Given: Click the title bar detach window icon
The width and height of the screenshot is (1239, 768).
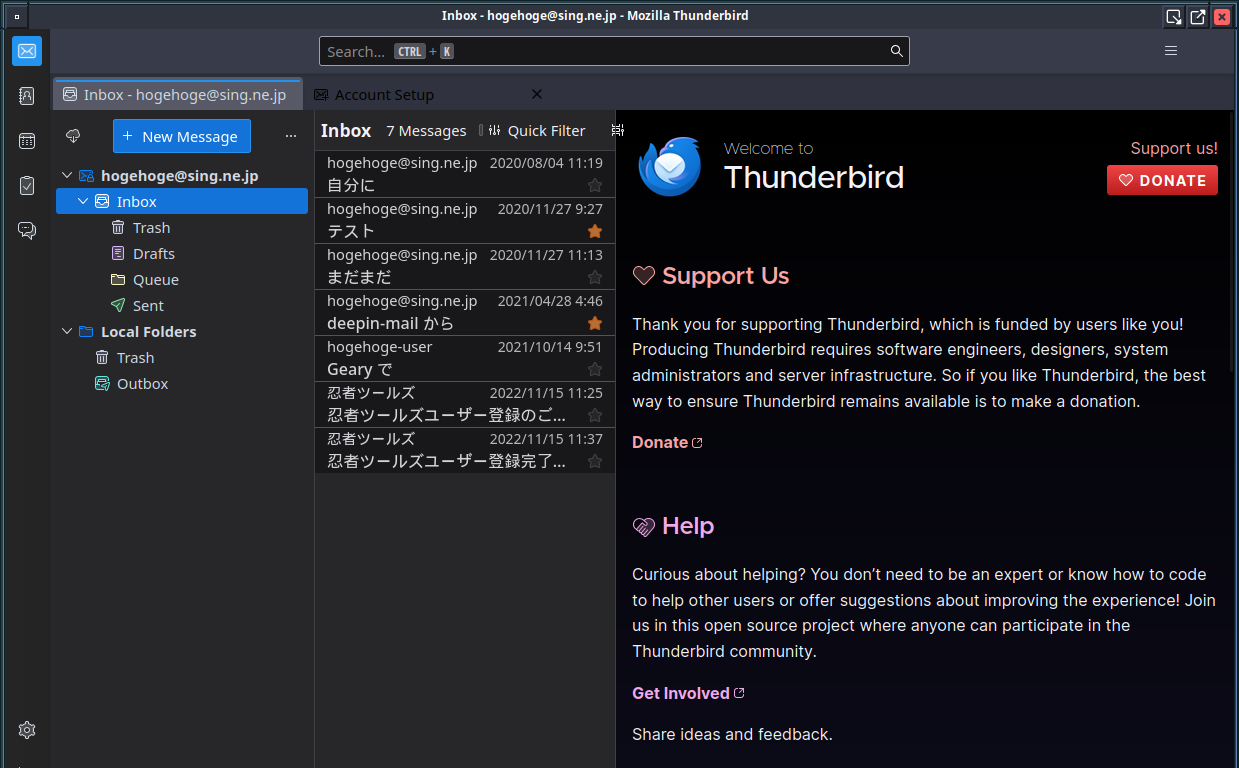Looking at the screenshot, I should click(1198, 16).
